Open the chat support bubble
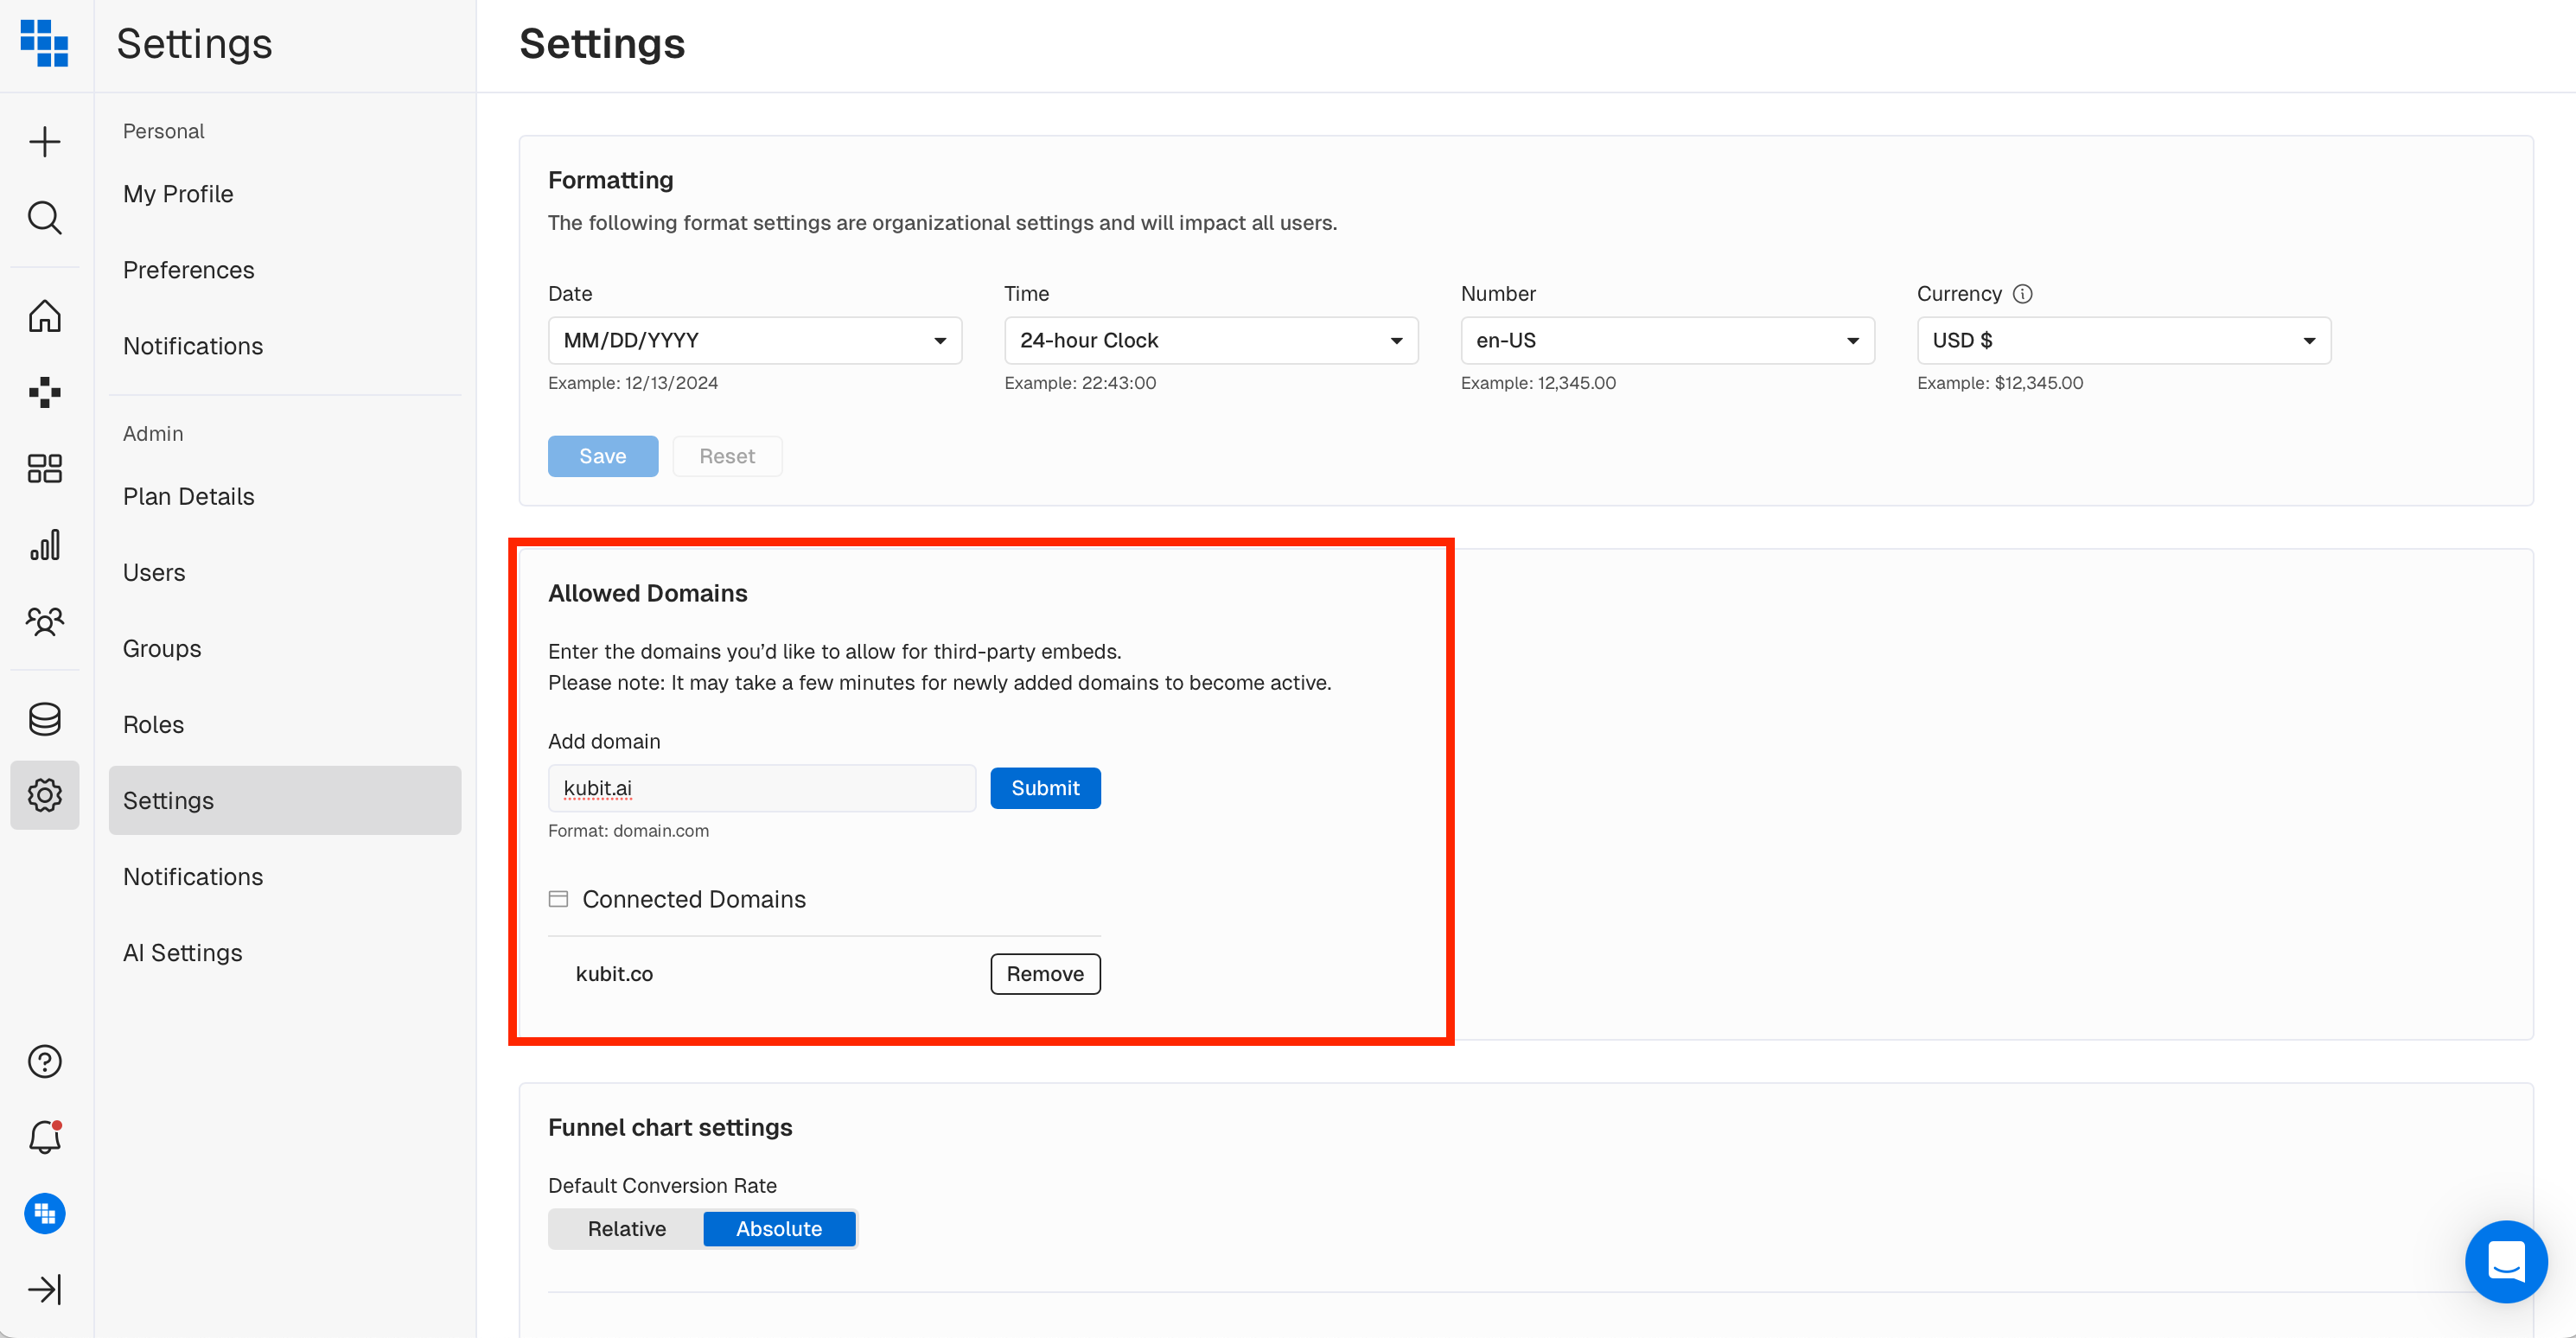The image size is (2576, 1338). click(2505, 1260)
